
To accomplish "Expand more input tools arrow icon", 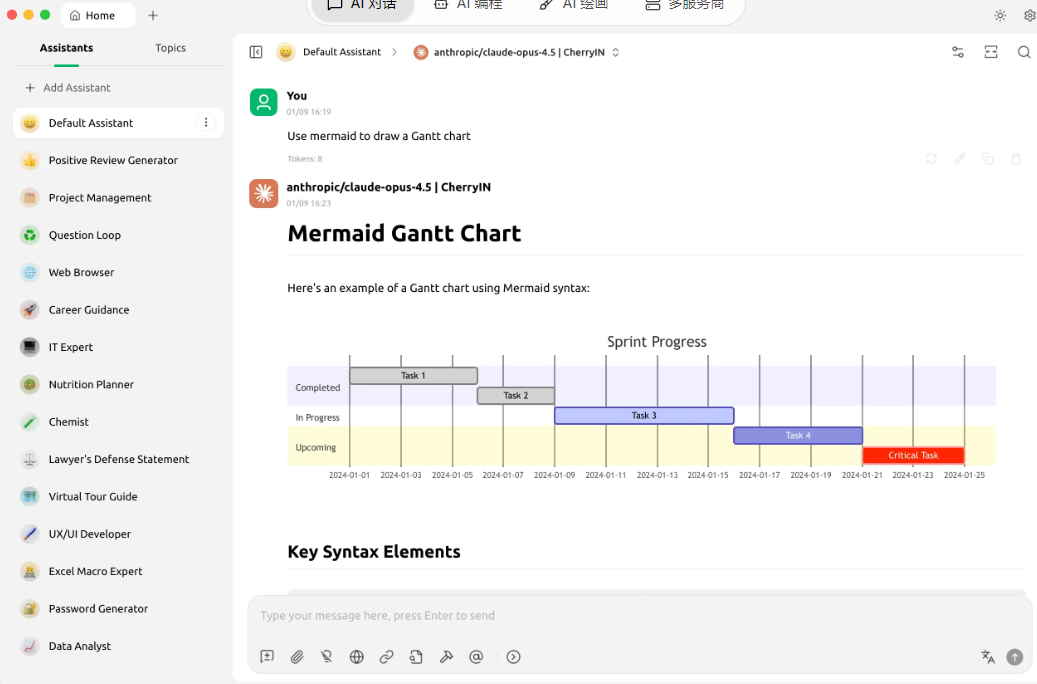I will (x=513, y=657).
